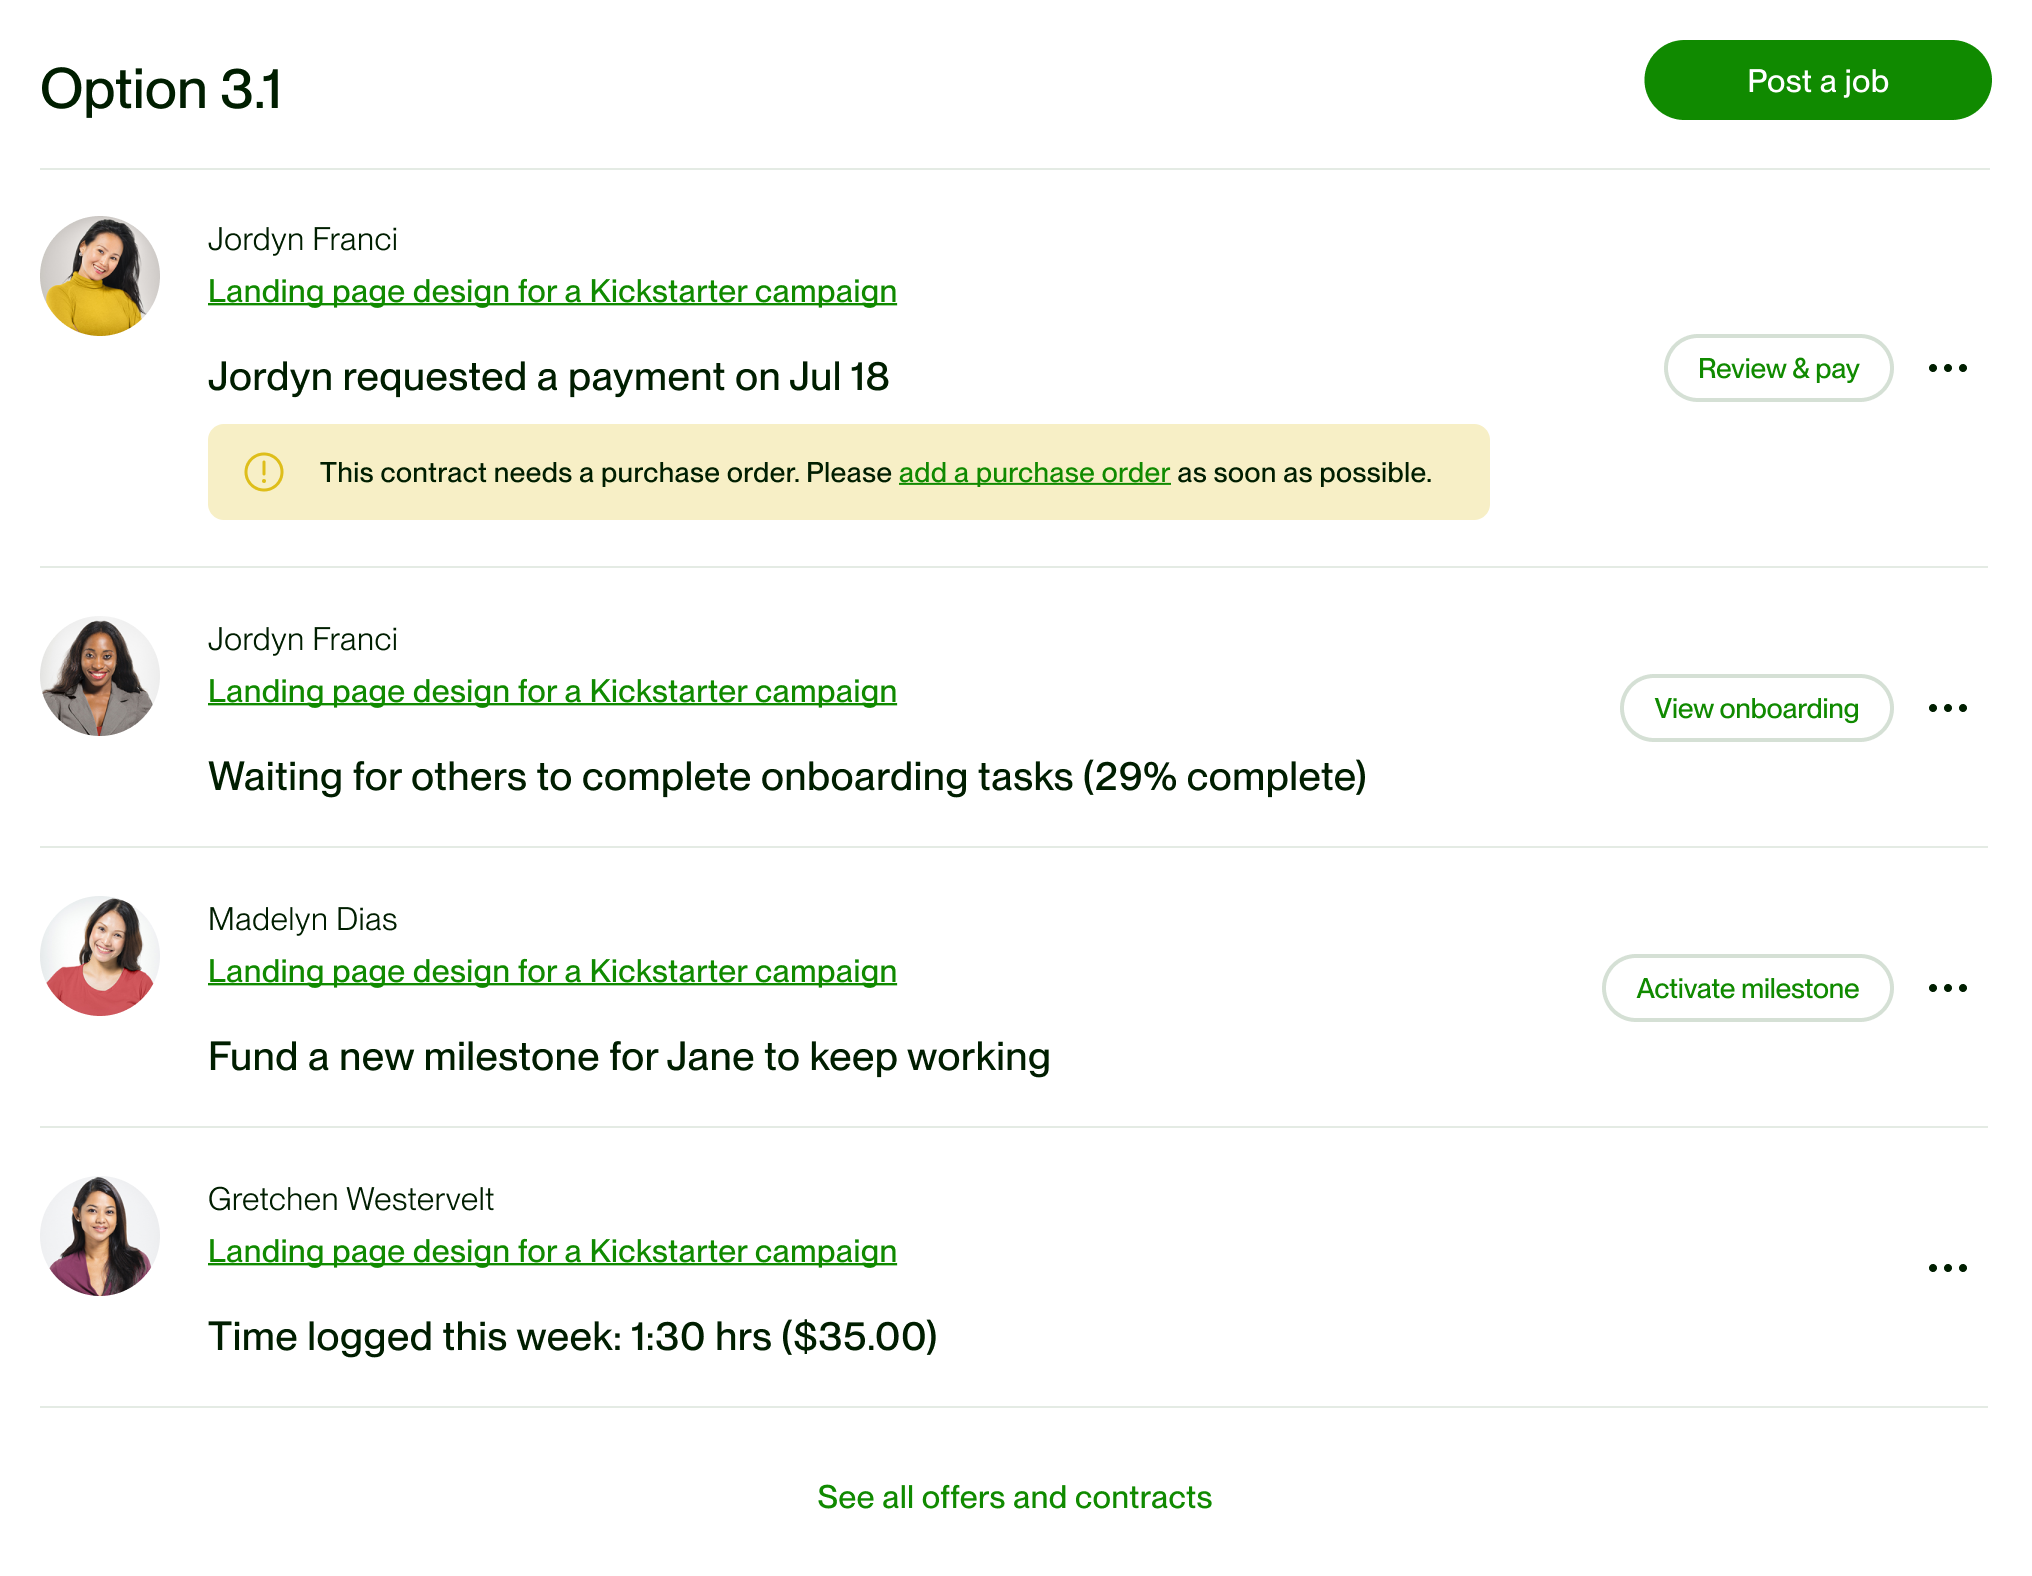Open the more options menu in Gretchen Westervelt's row
2032x1576 pixels.
pyautogui.click(x=1947, y=1268)
